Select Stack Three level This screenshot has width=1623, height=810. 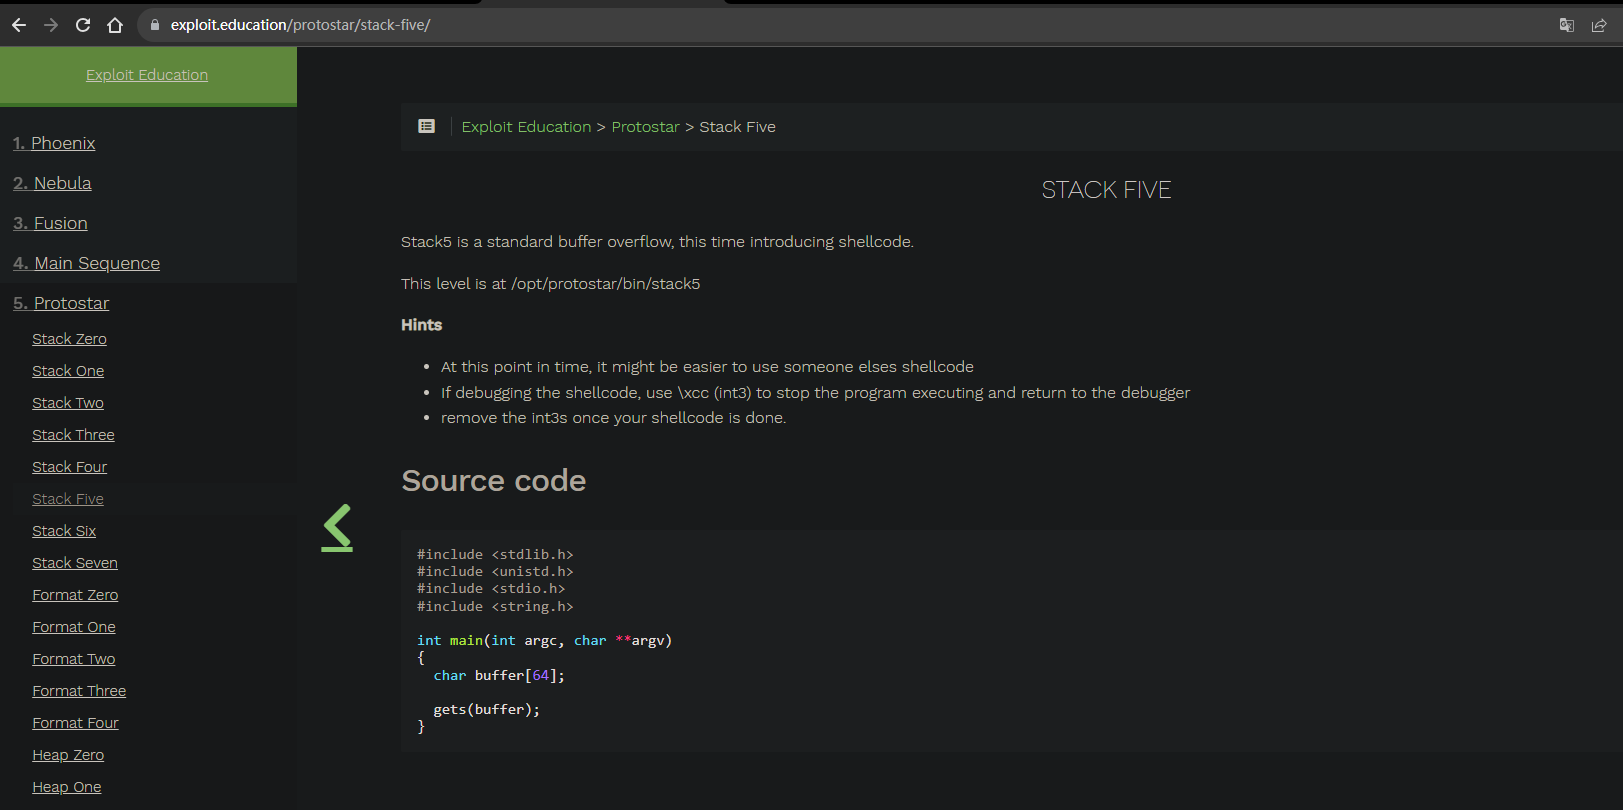click(x=73, y=435)
